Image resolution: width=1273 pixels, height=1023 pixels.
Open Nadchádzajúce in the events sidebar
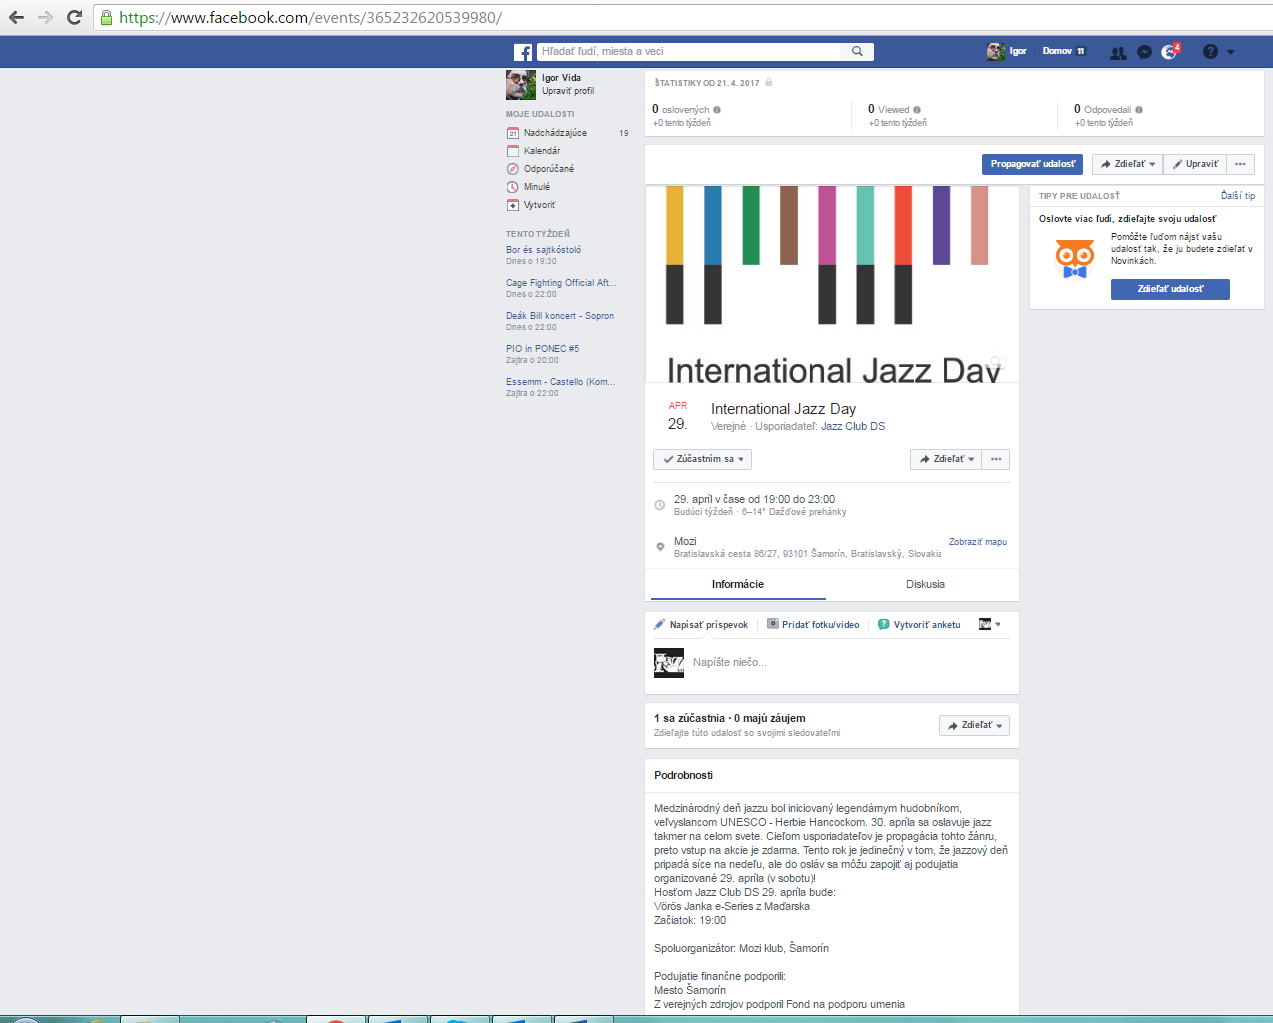pos(555,133)
